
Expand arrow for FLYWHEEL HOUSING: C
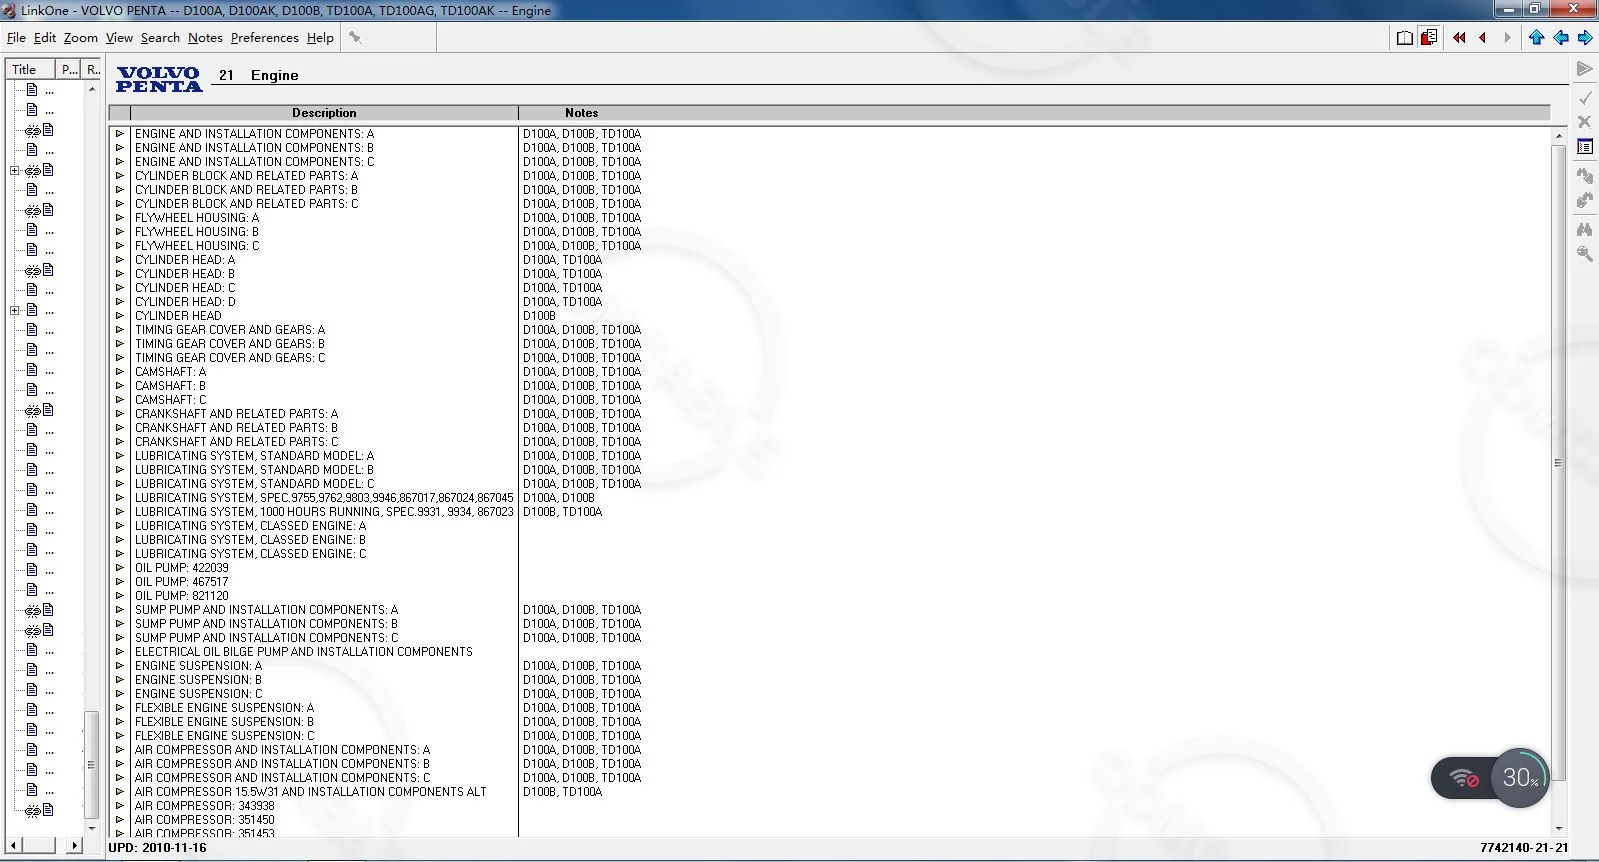(x=120, y=246)
